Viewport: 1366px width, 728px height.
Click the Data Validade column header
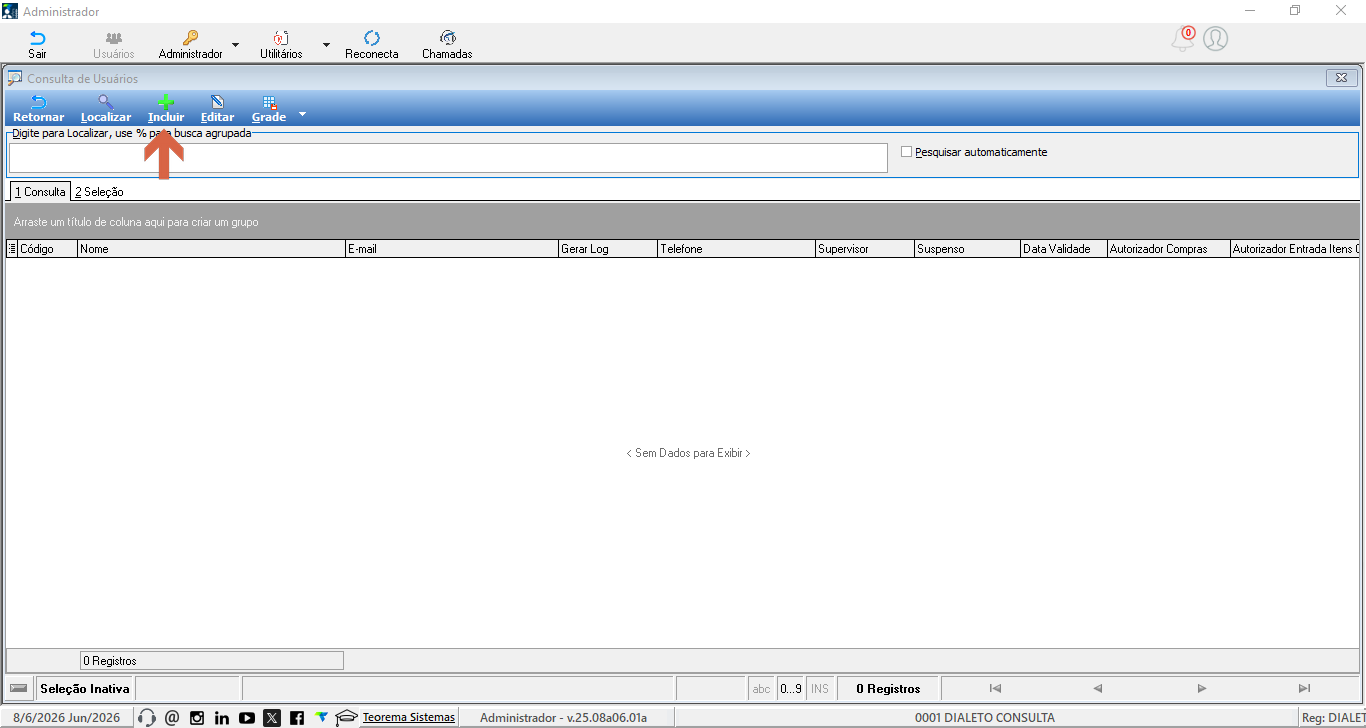[1064, 249]
